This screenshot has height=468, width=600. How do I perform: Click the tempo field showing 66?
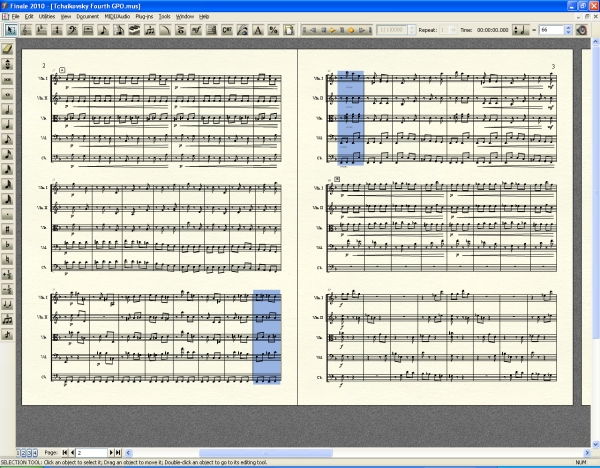(x=552, y=30)
